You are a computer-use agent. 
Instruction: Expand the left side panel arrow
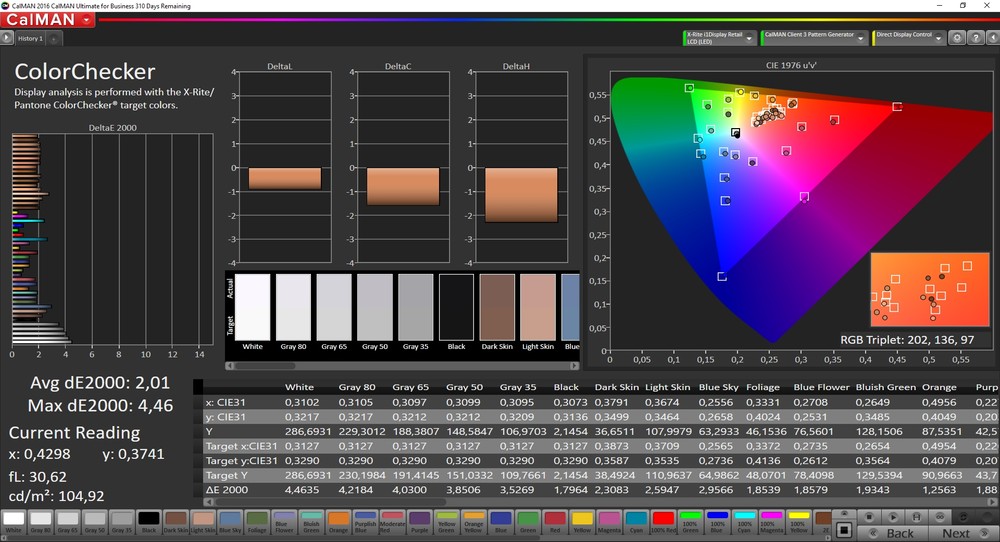point(6,38)
